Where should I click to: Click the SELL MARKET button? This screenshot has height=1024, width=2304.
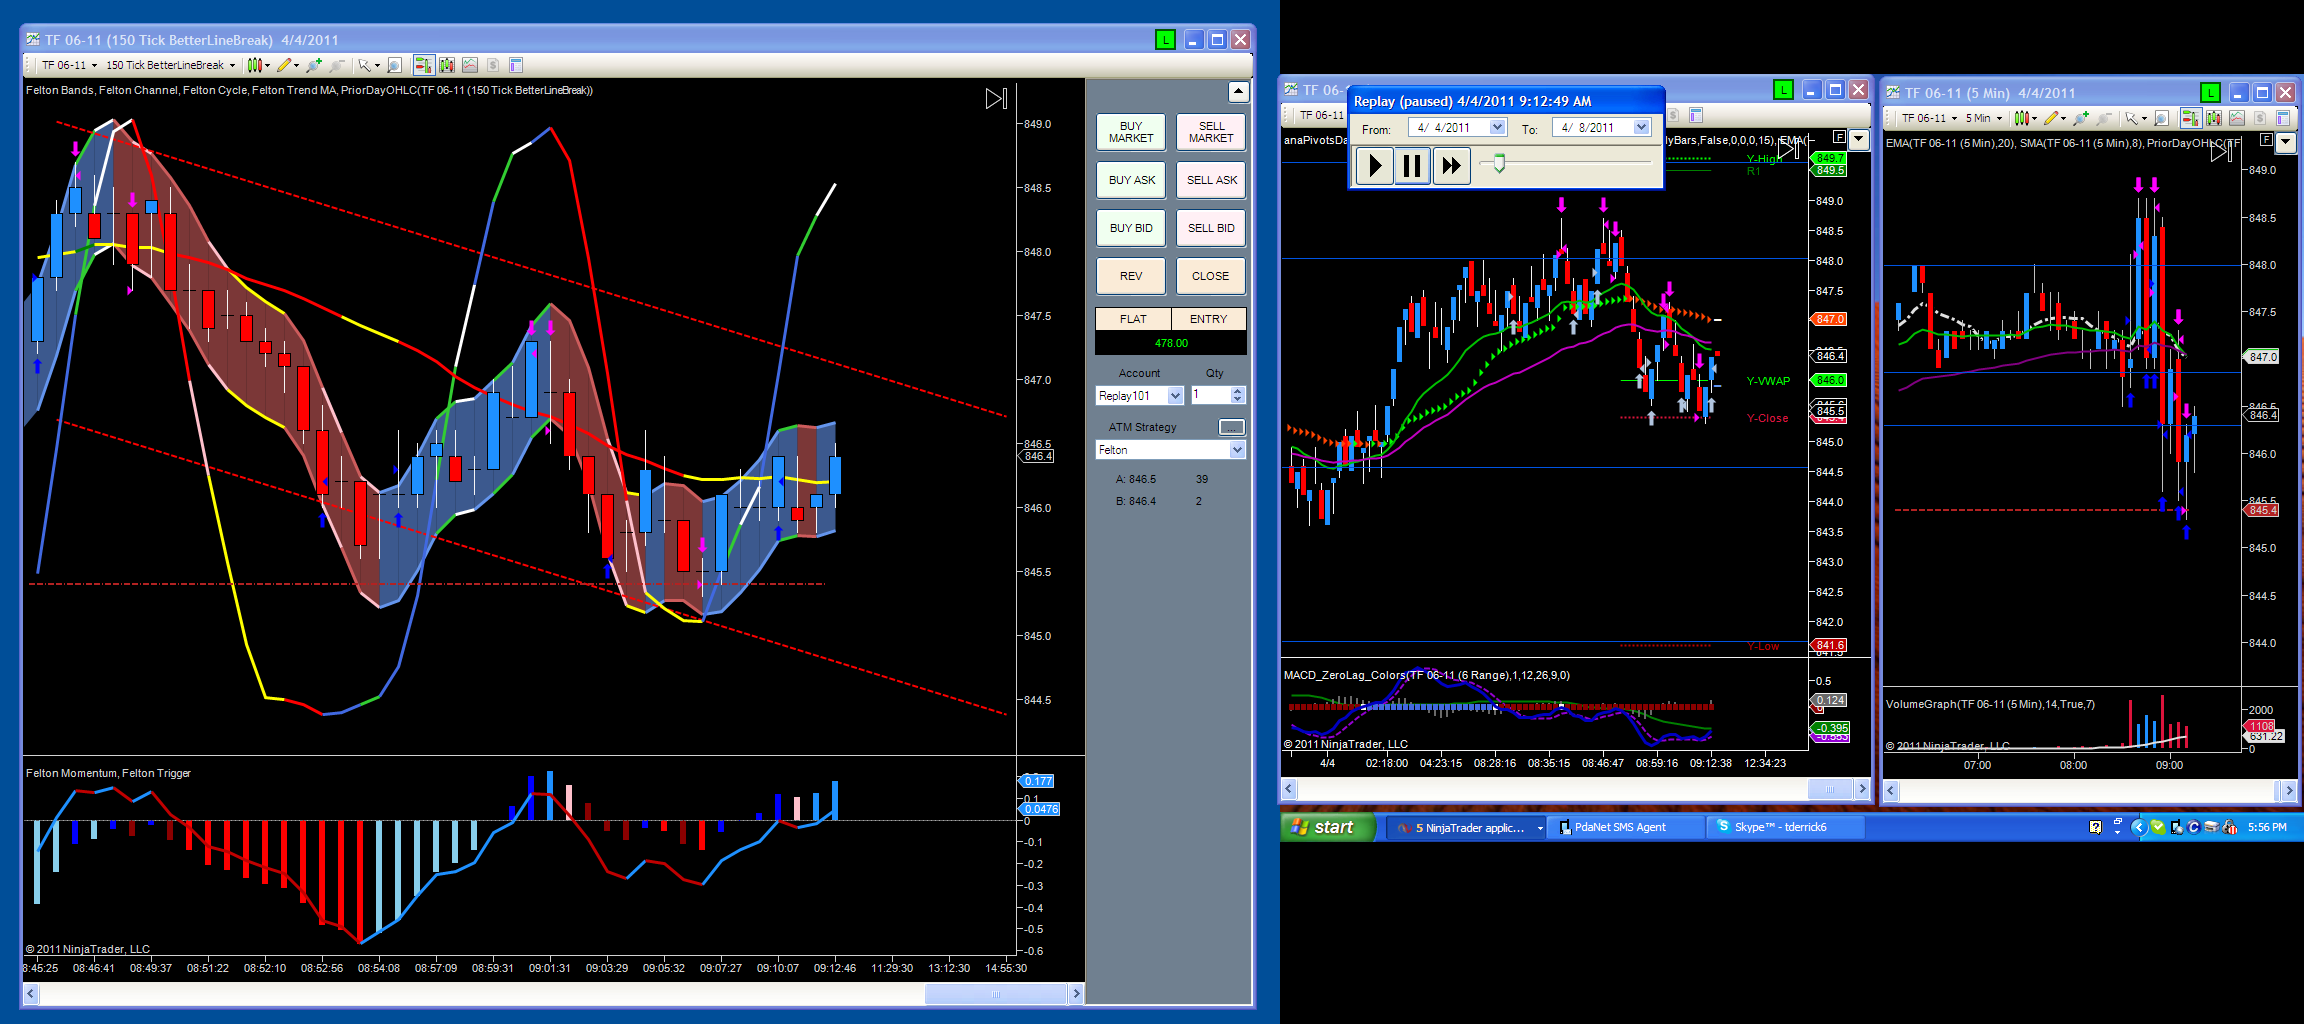(1211, 132)
